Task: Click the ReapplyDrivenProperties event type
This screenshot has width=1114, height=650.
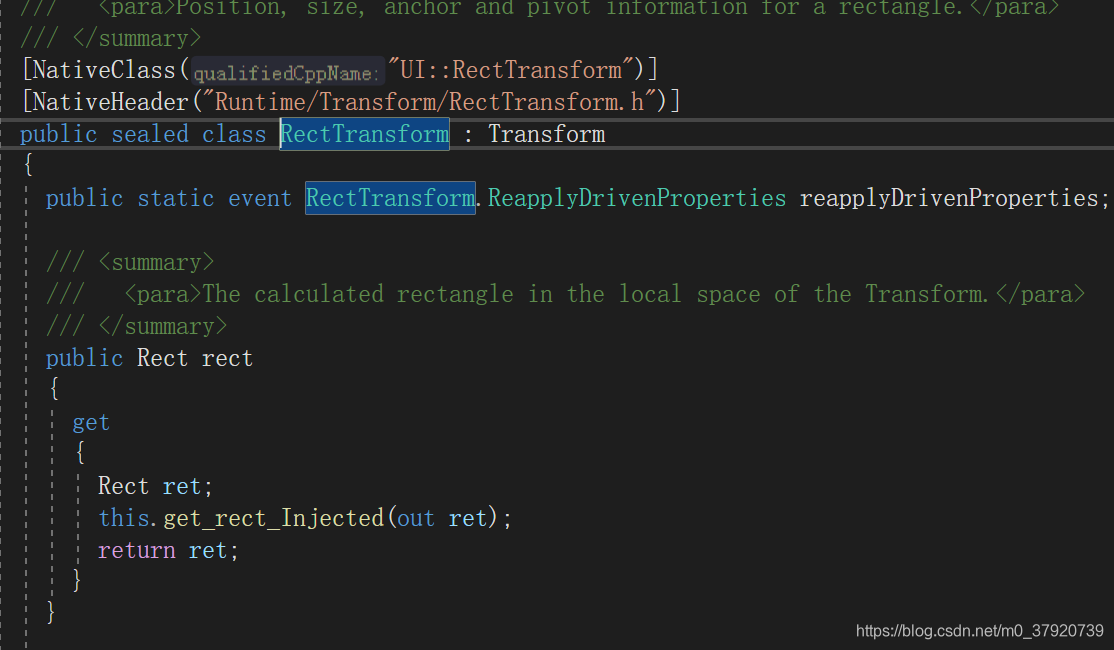Action: (x=636, y=197)
